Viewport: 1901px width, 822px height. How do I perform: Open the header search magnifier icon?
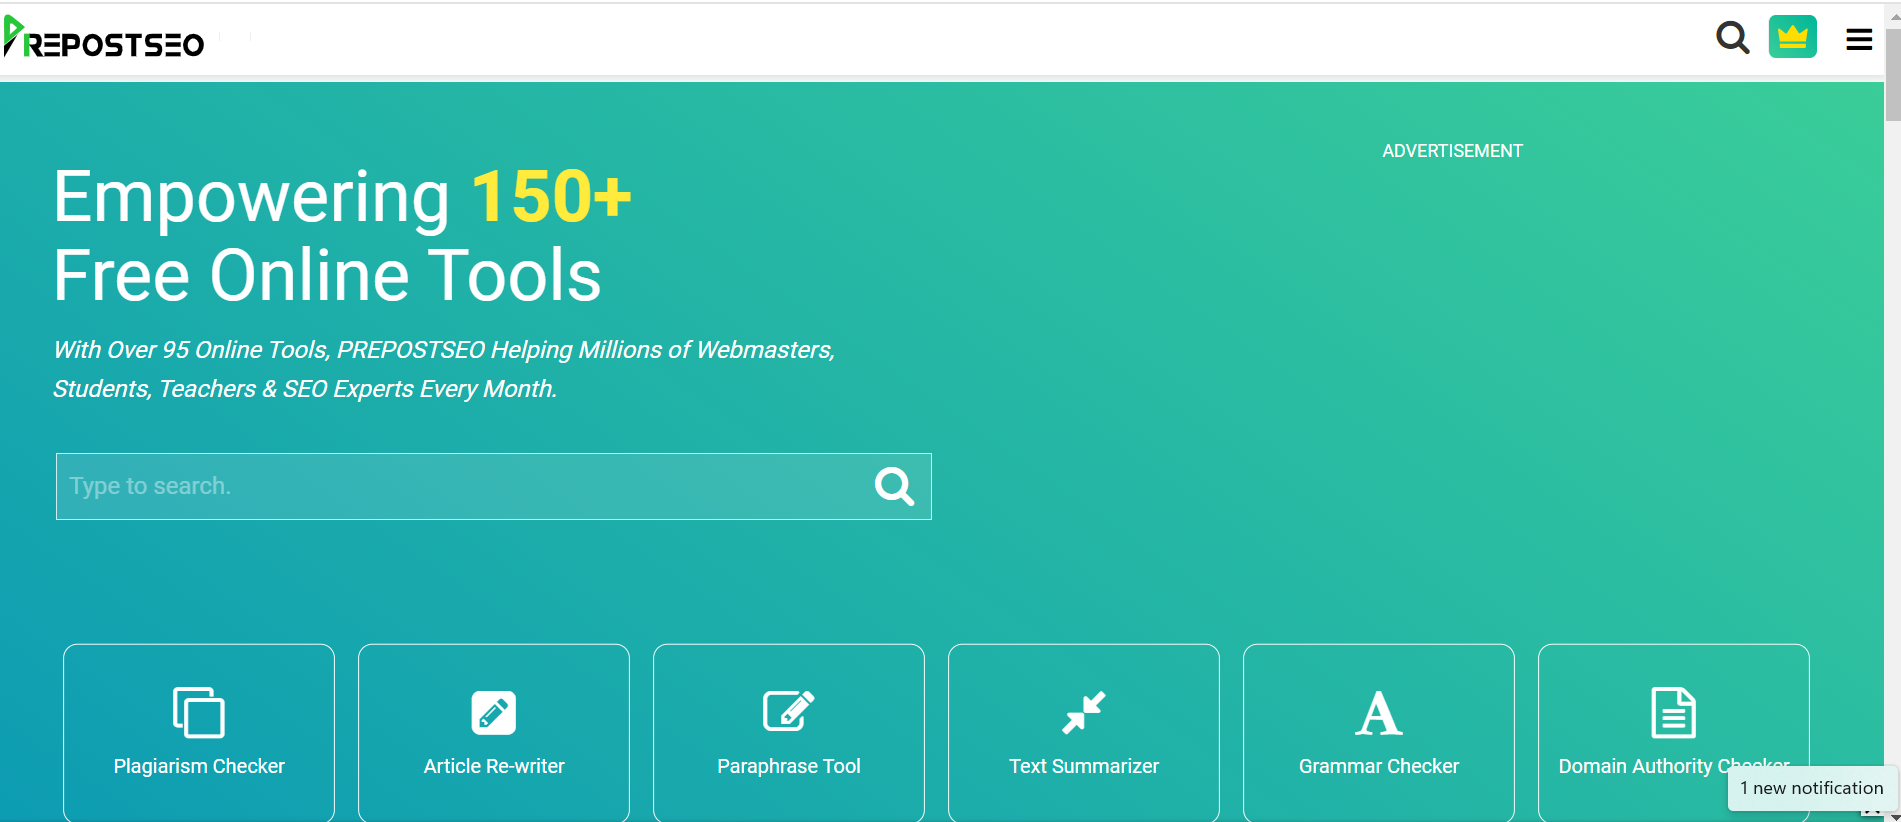1732,38
